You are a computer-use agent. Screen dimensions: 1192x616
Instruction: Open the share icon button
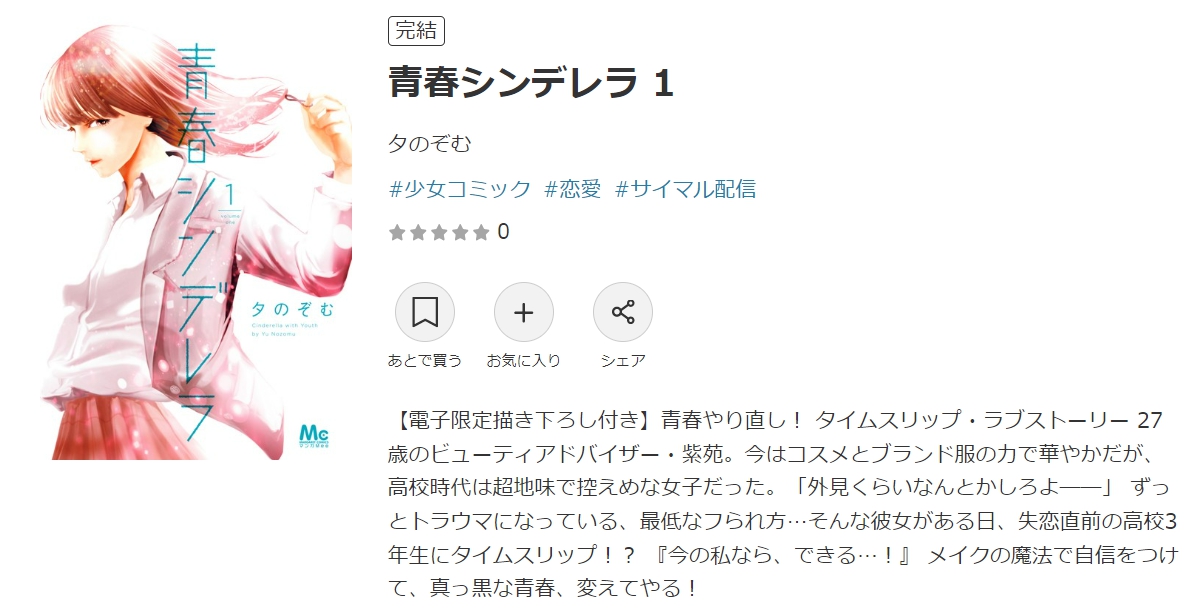623,312
